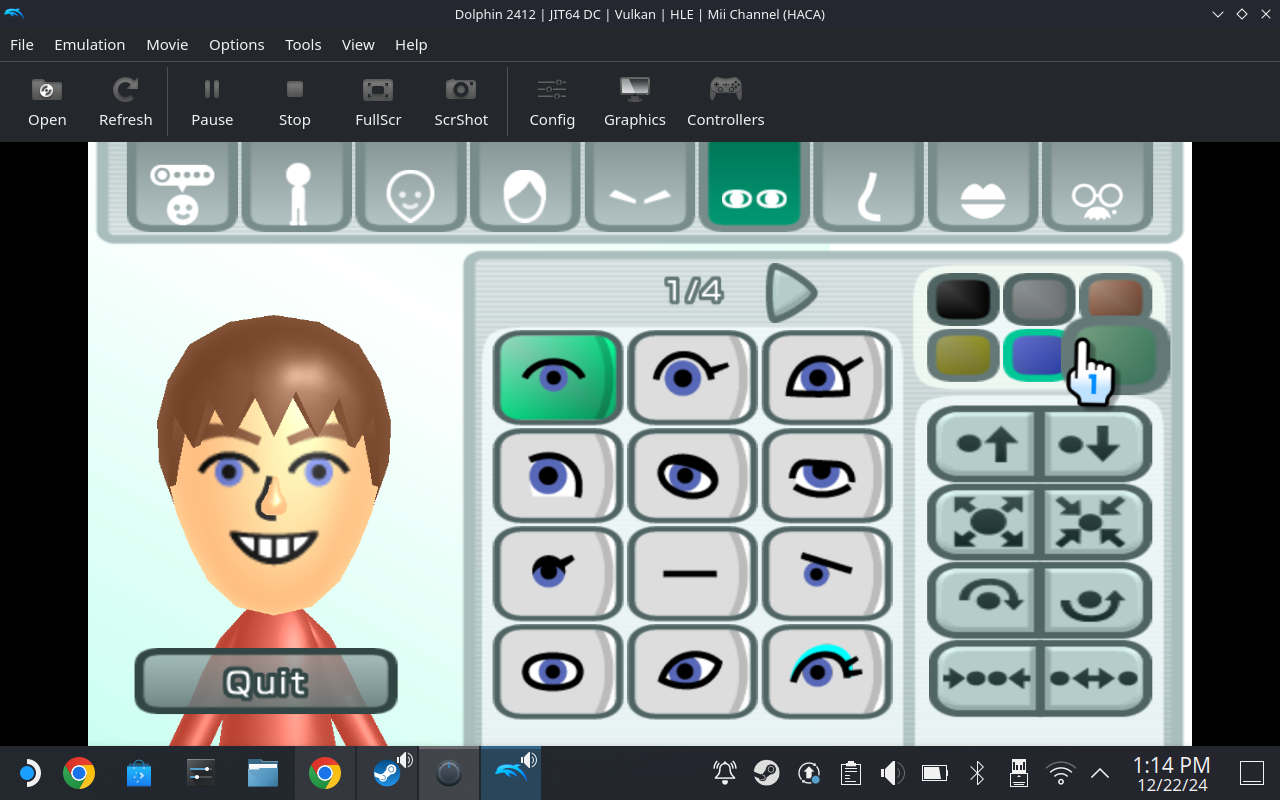Open the Graphics settings
Screen dimensions: 1280x800
[x=635, y=103]
